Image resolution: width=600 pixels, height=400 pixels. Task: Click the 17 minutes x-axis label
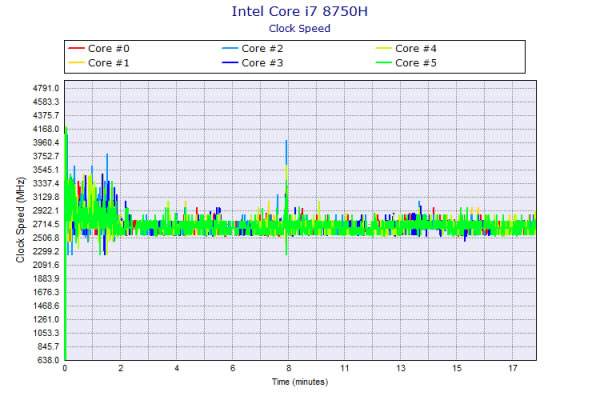click(513, 368)
